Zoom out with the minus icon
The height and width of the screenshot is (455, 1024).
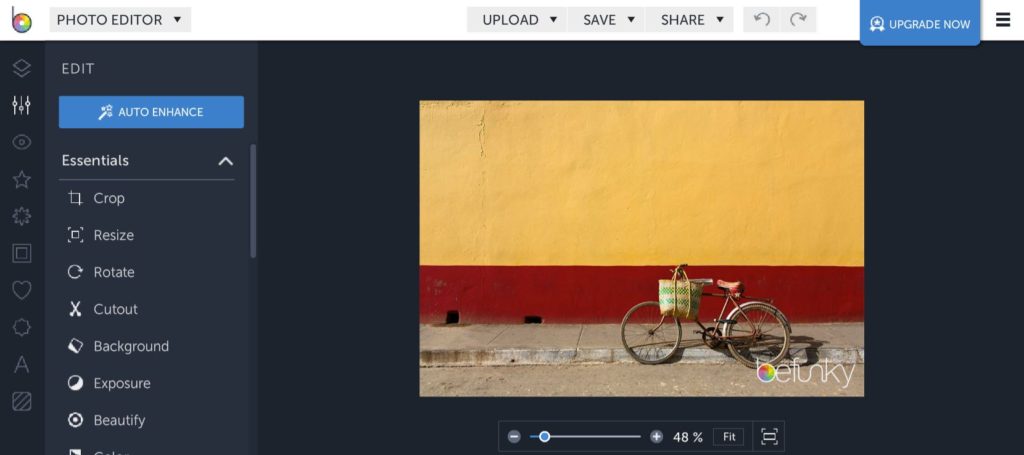[515, 437]
